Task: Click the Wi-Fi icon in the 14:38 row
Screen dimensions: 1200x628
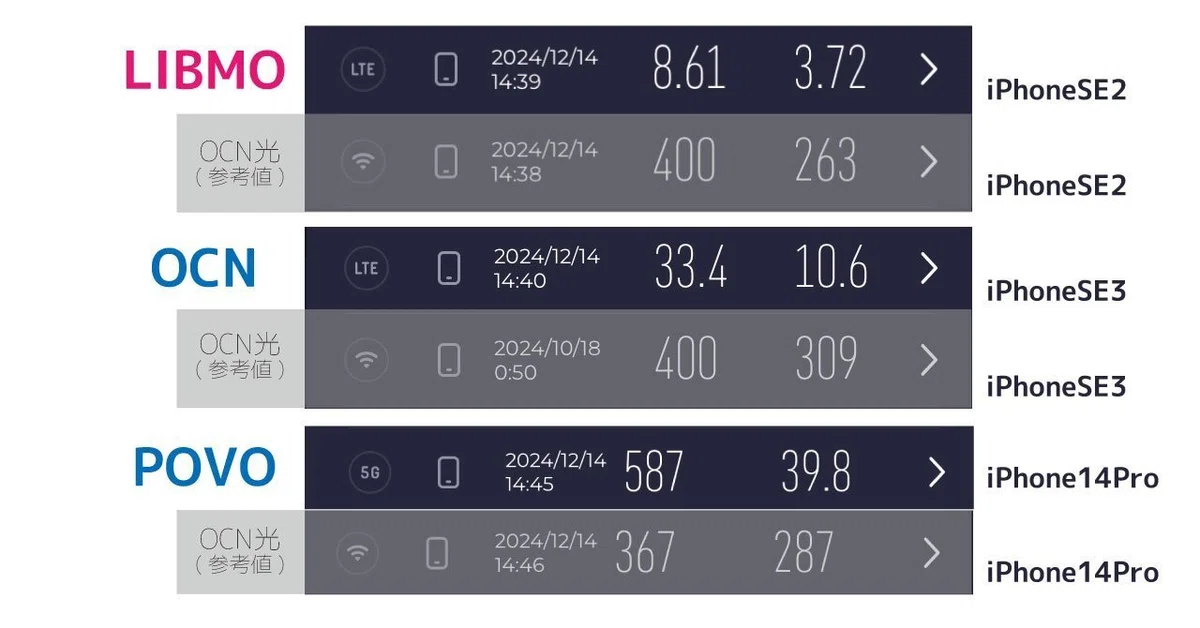Action: (x=362, y=162)
